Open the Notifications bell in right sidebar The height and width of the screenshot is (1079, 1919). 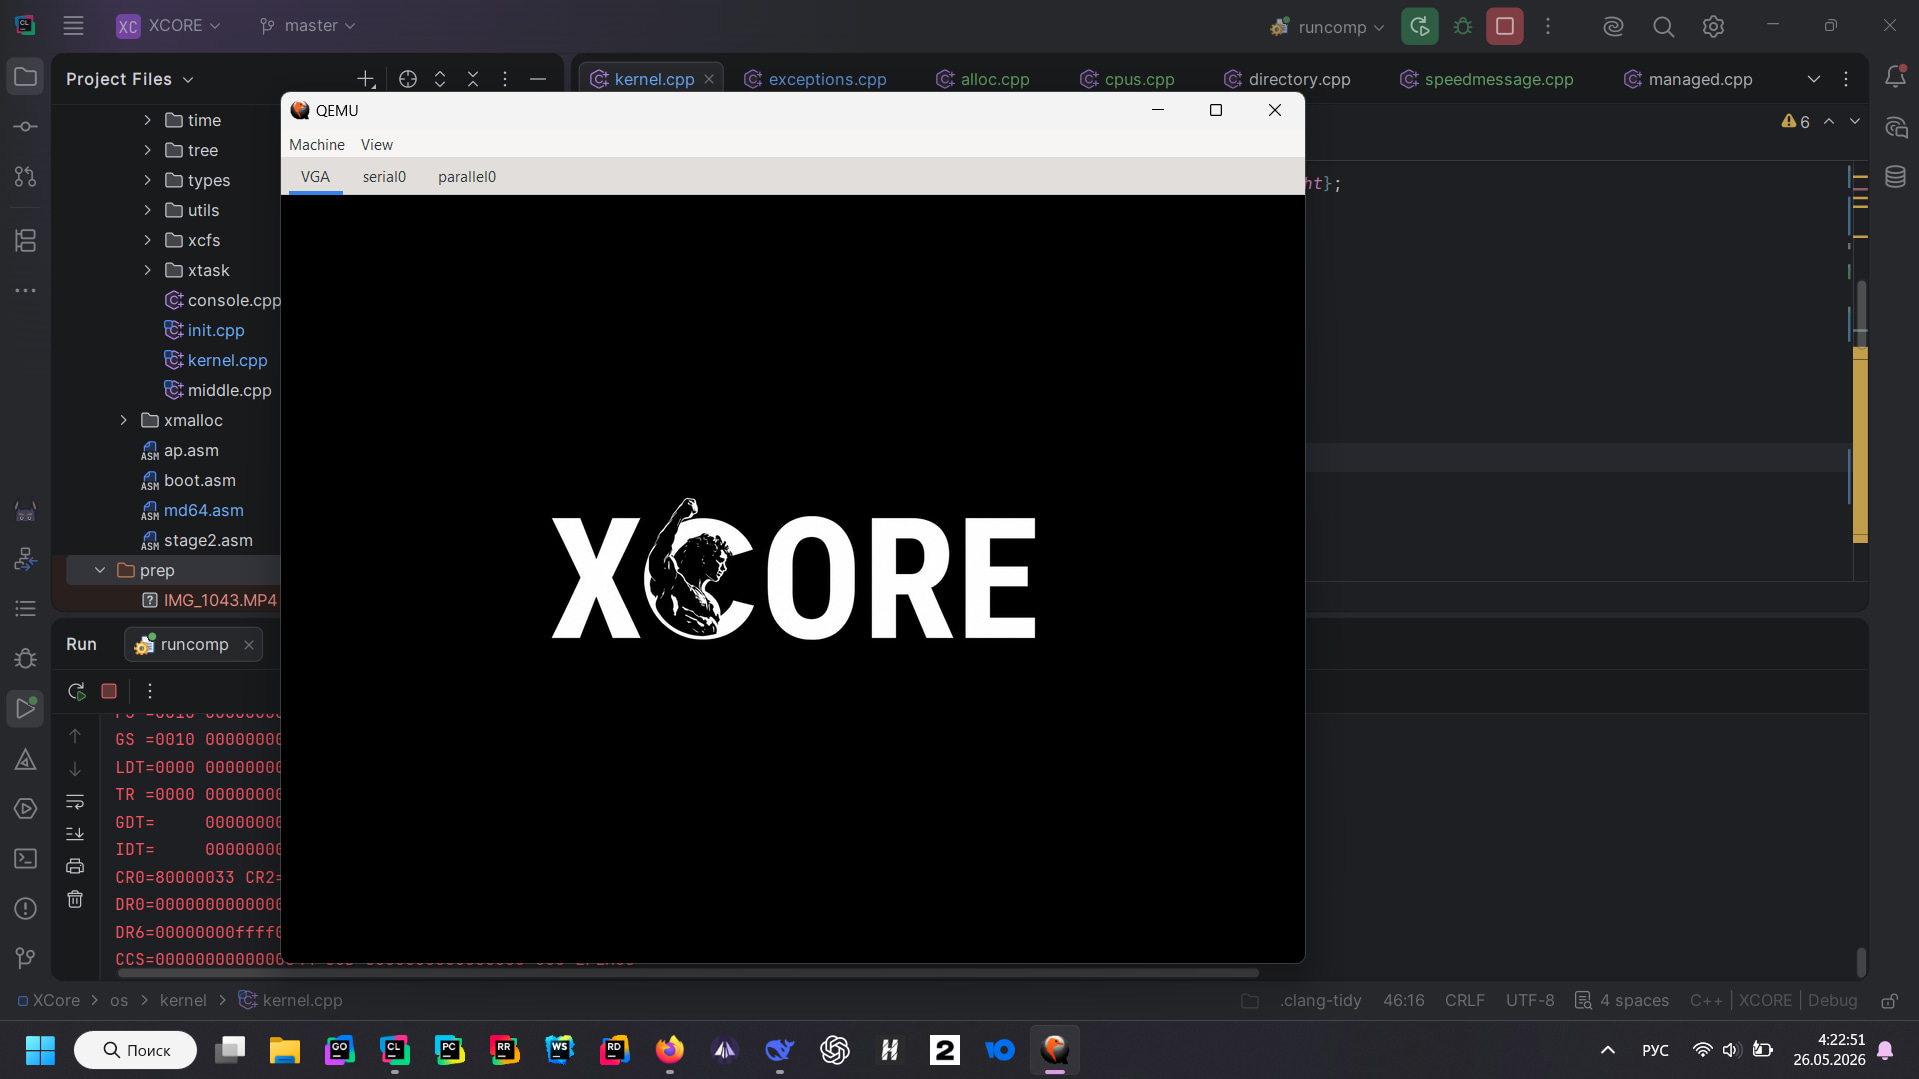click(1895, 77)
